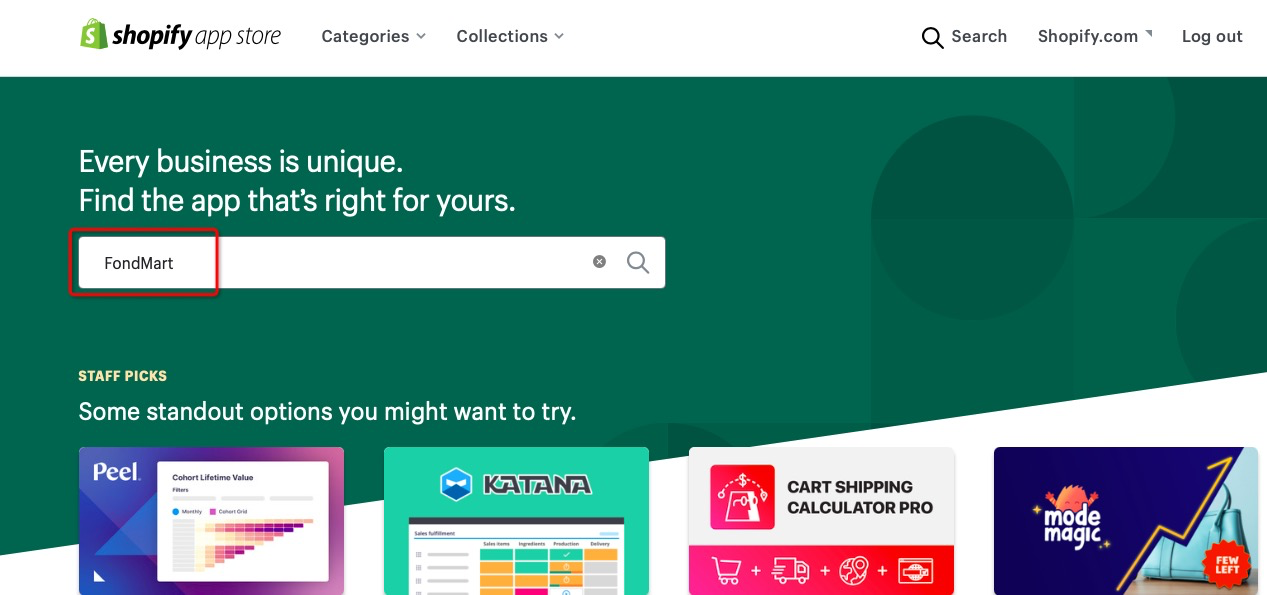Select text 'Some standout options you might want to try.'
Image resolution: width=1267 pixels, height=595 pixels.
[x=327, y=411]
